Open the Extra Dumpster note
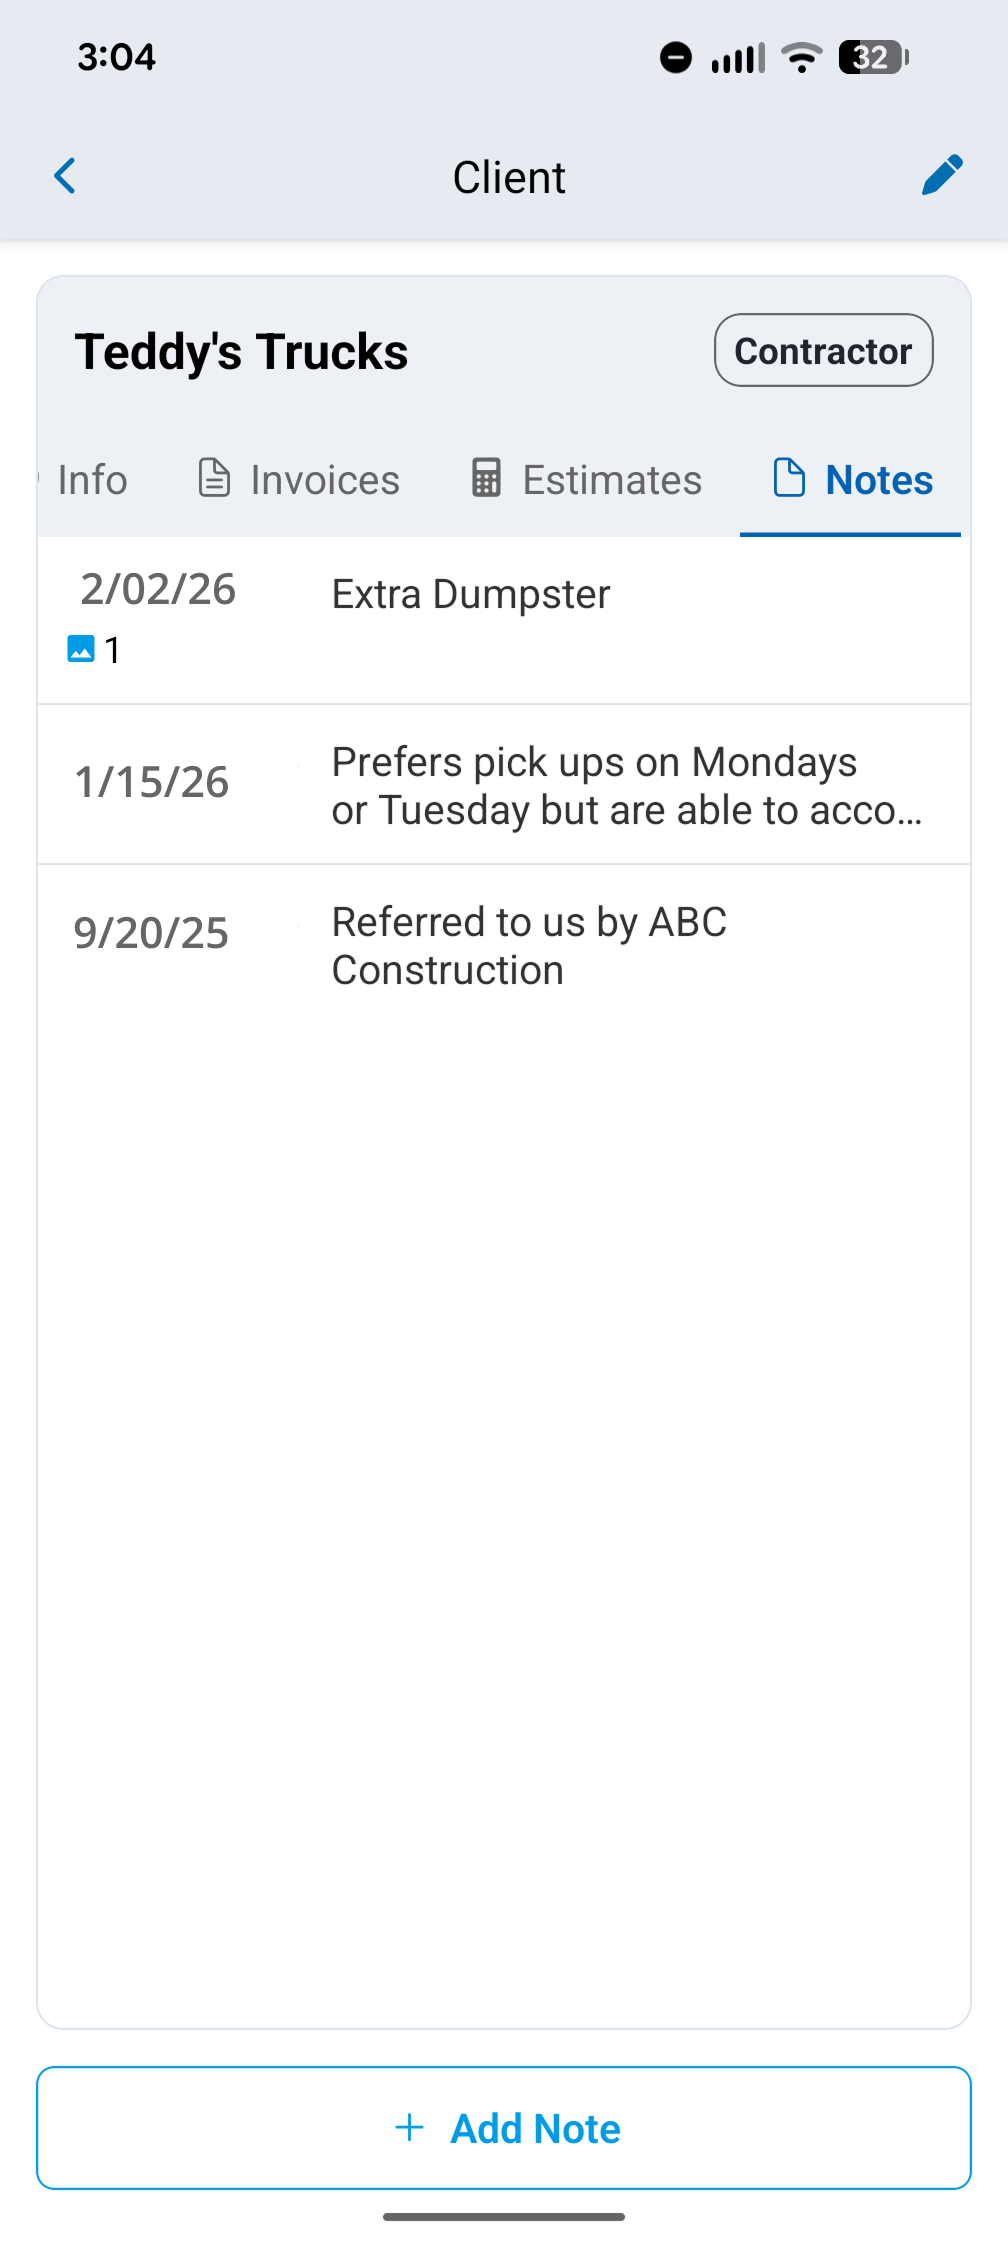The width and height of the screenshot is (1008, 2244). [x=504, y=620]
